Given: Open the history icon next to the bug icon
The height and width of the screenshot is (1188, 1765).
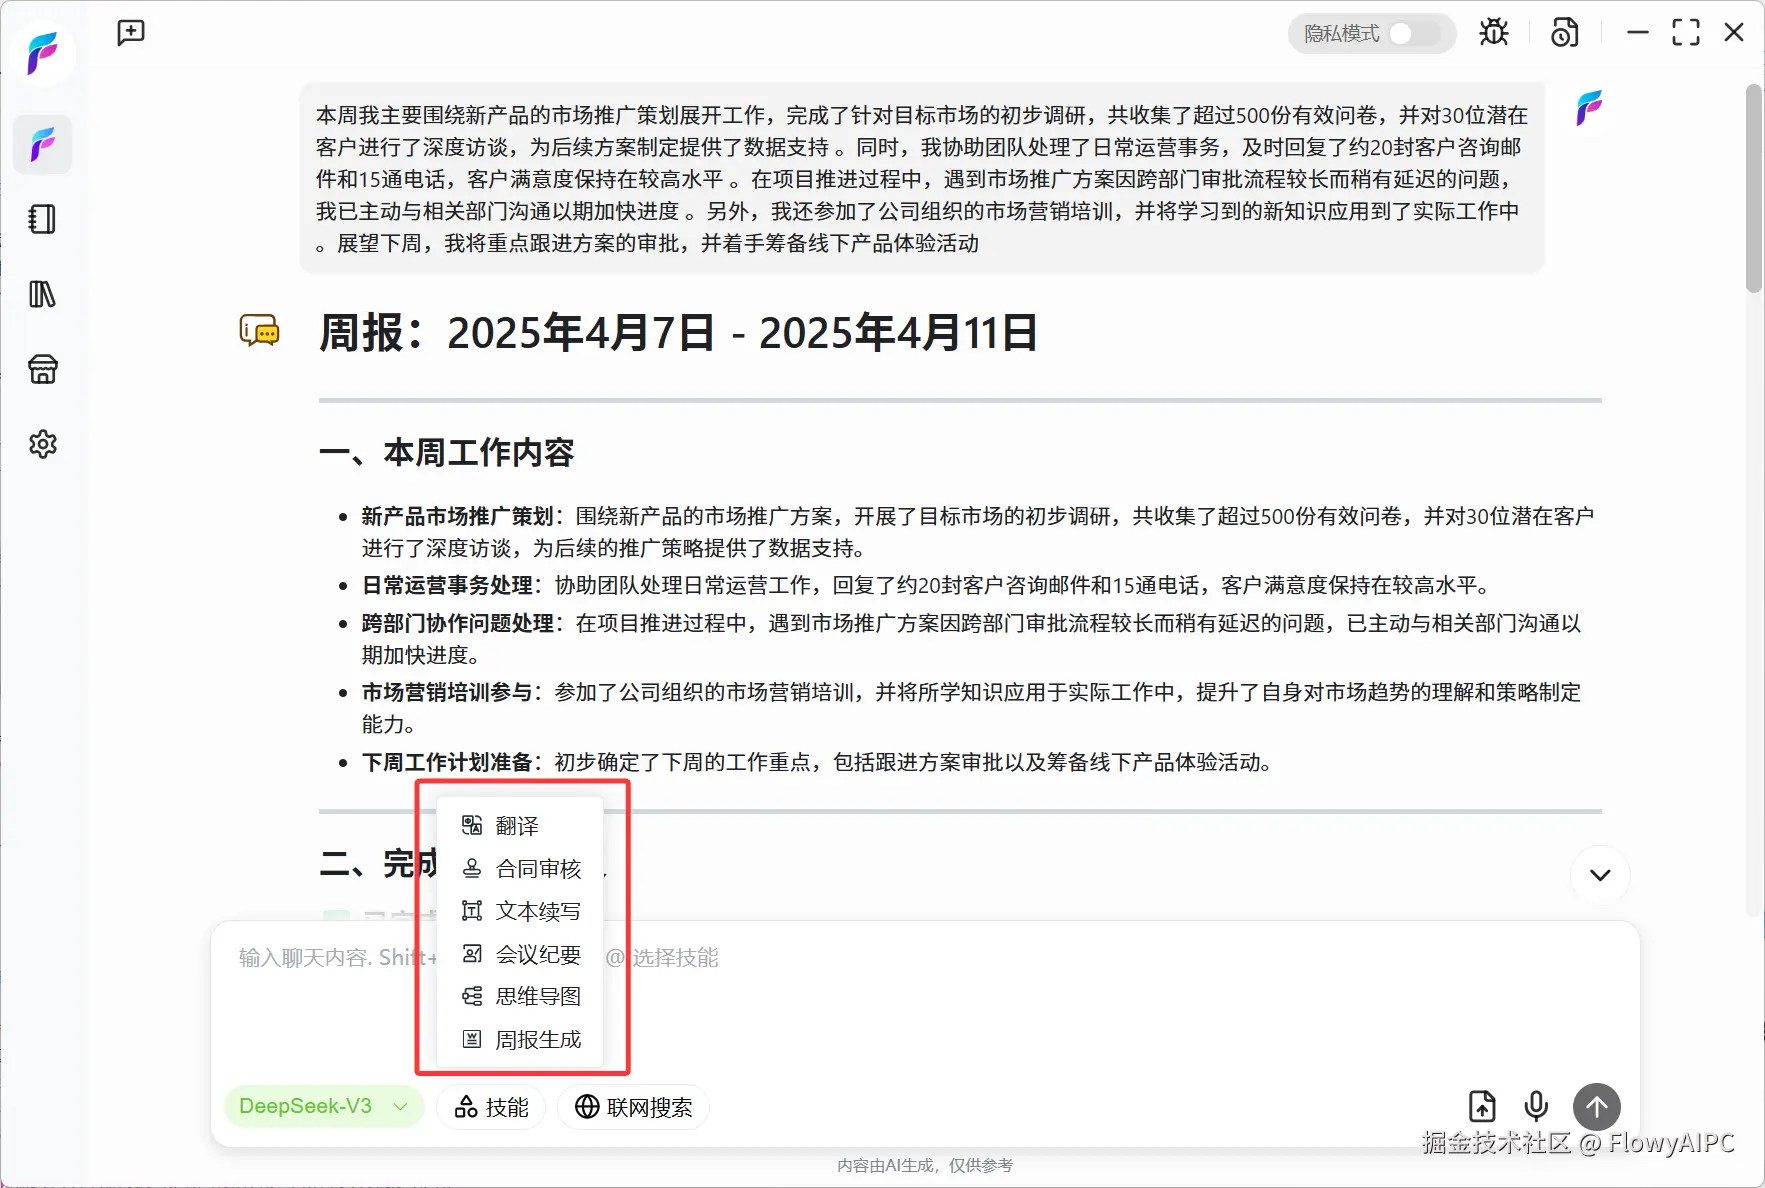Looking at the screenshot, I should 1565,33.
